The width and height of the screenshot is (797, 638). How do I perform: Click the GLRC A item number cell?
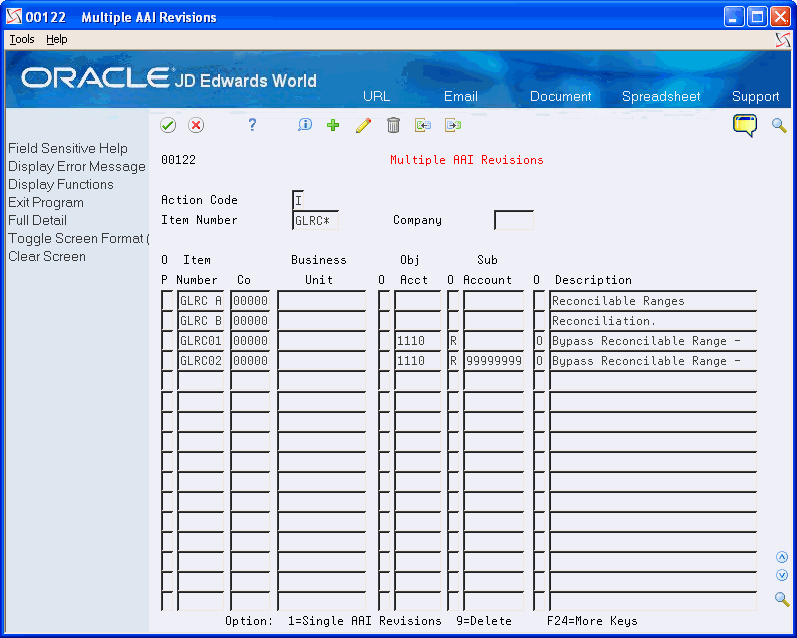[201, 300]
